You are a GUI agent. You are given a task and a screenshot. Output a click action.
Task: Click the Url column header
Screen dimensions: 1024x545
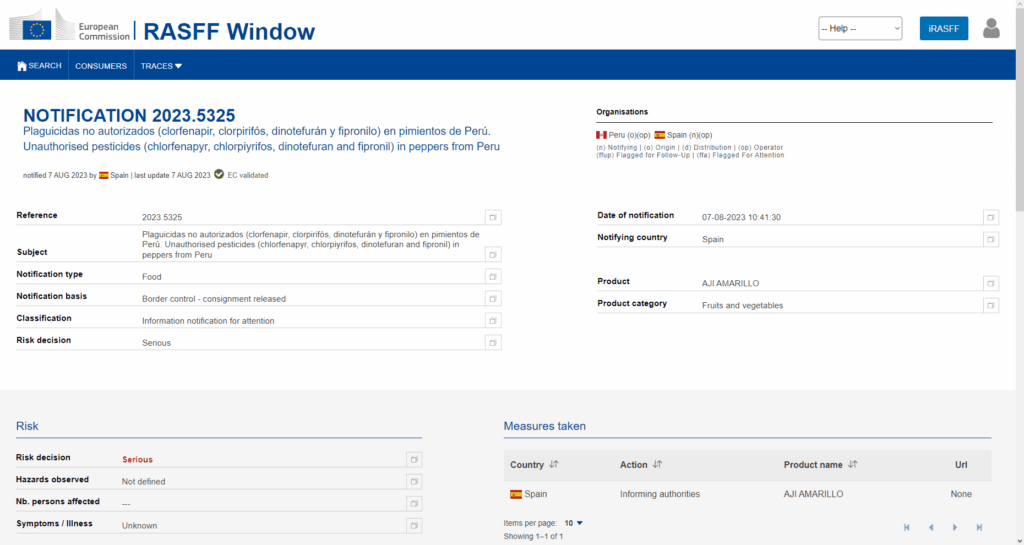pos(961,465)
